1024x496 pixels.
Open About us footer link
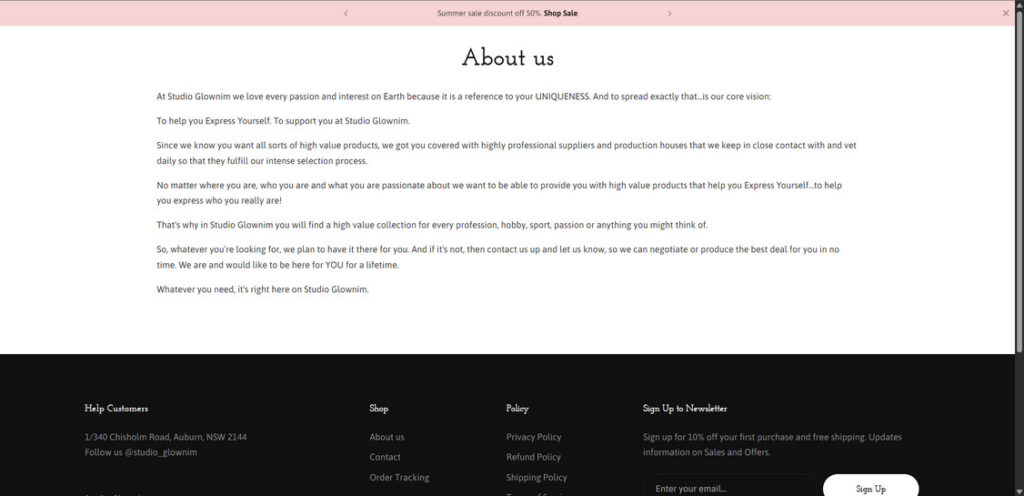point(387,437)
